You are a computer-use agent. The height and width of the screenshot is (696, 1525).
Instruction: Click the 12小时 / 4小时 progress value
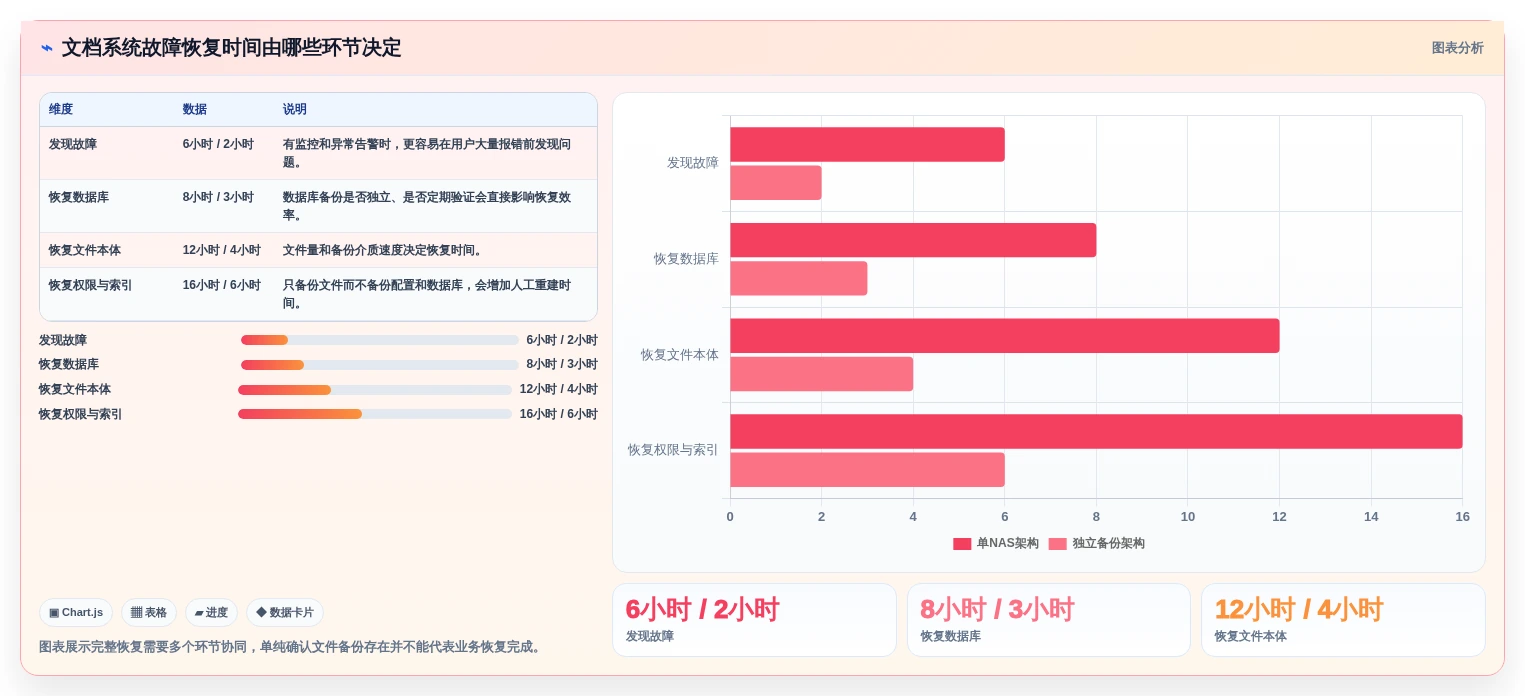(558, 390)
